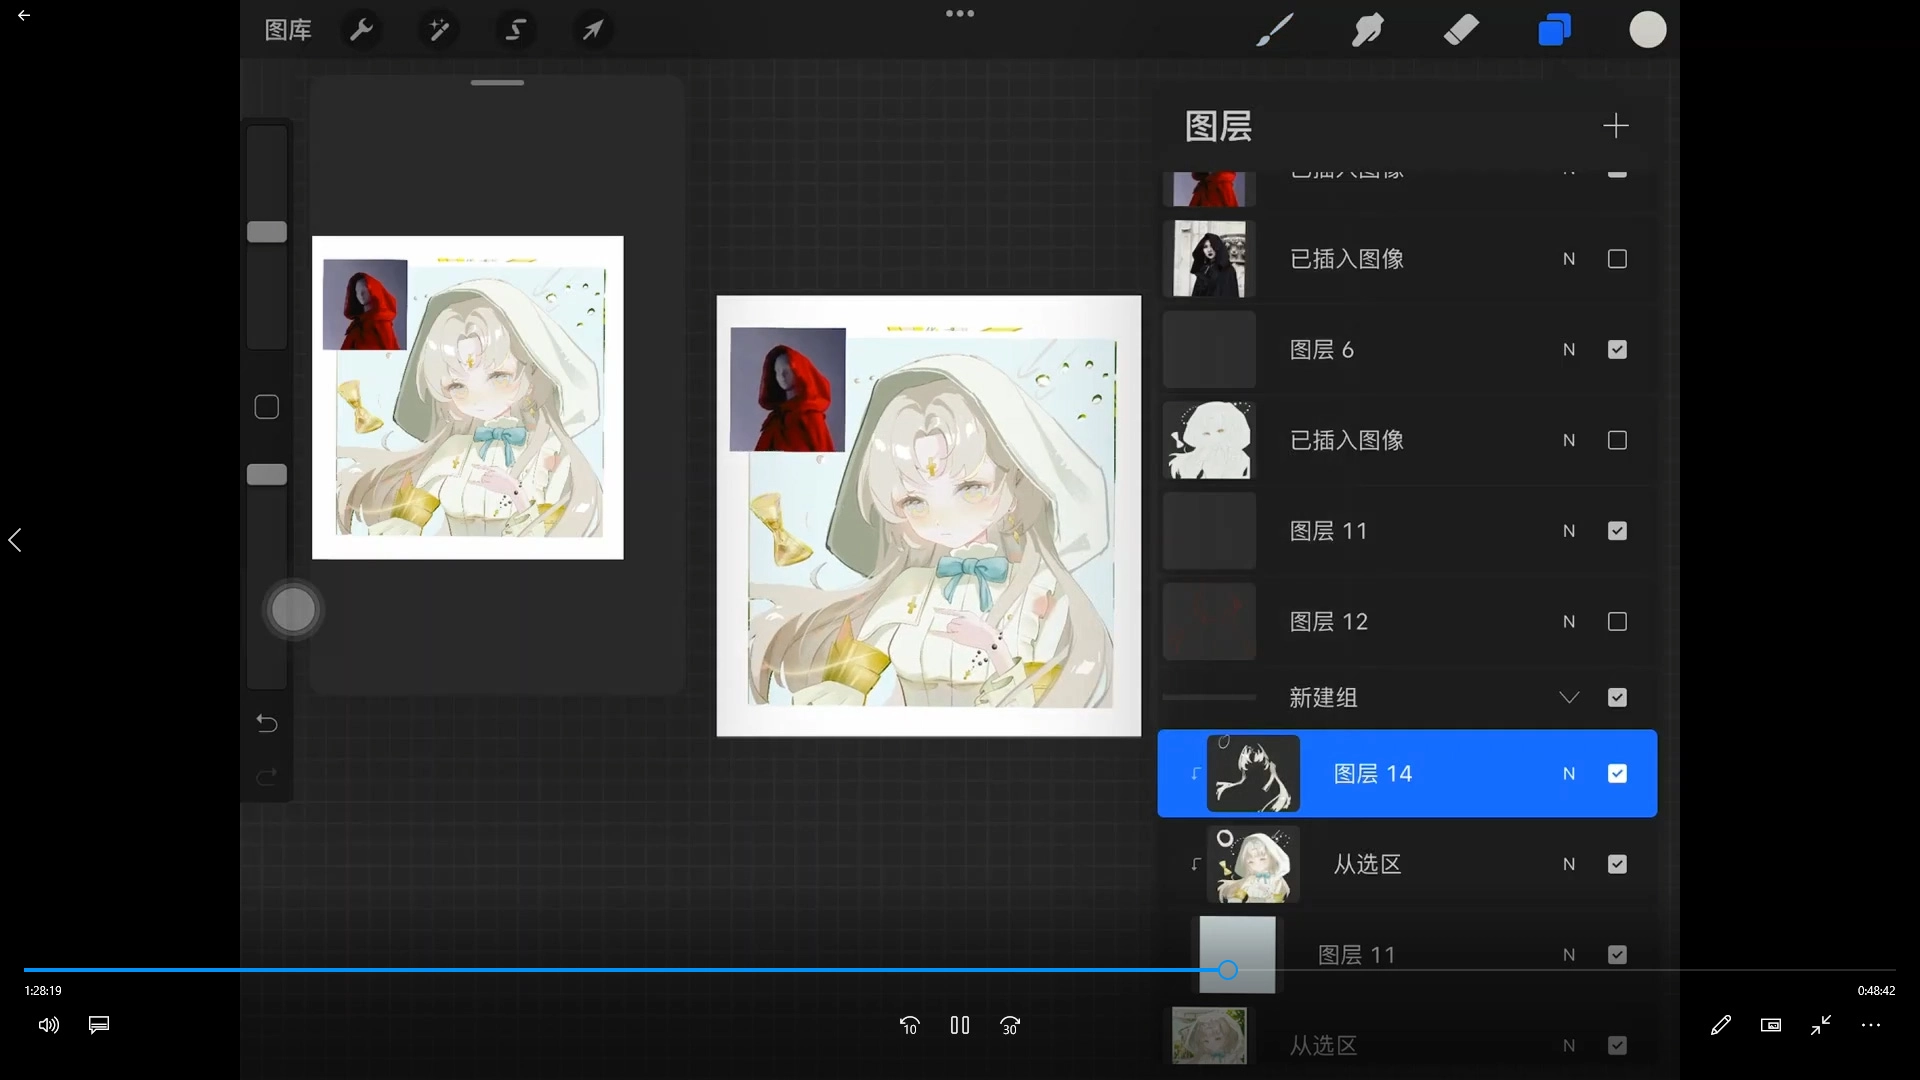Show layer 图层 12 via checkbox
This screenshot has width=1920, height=1080.
click(x=1617, y=622)
